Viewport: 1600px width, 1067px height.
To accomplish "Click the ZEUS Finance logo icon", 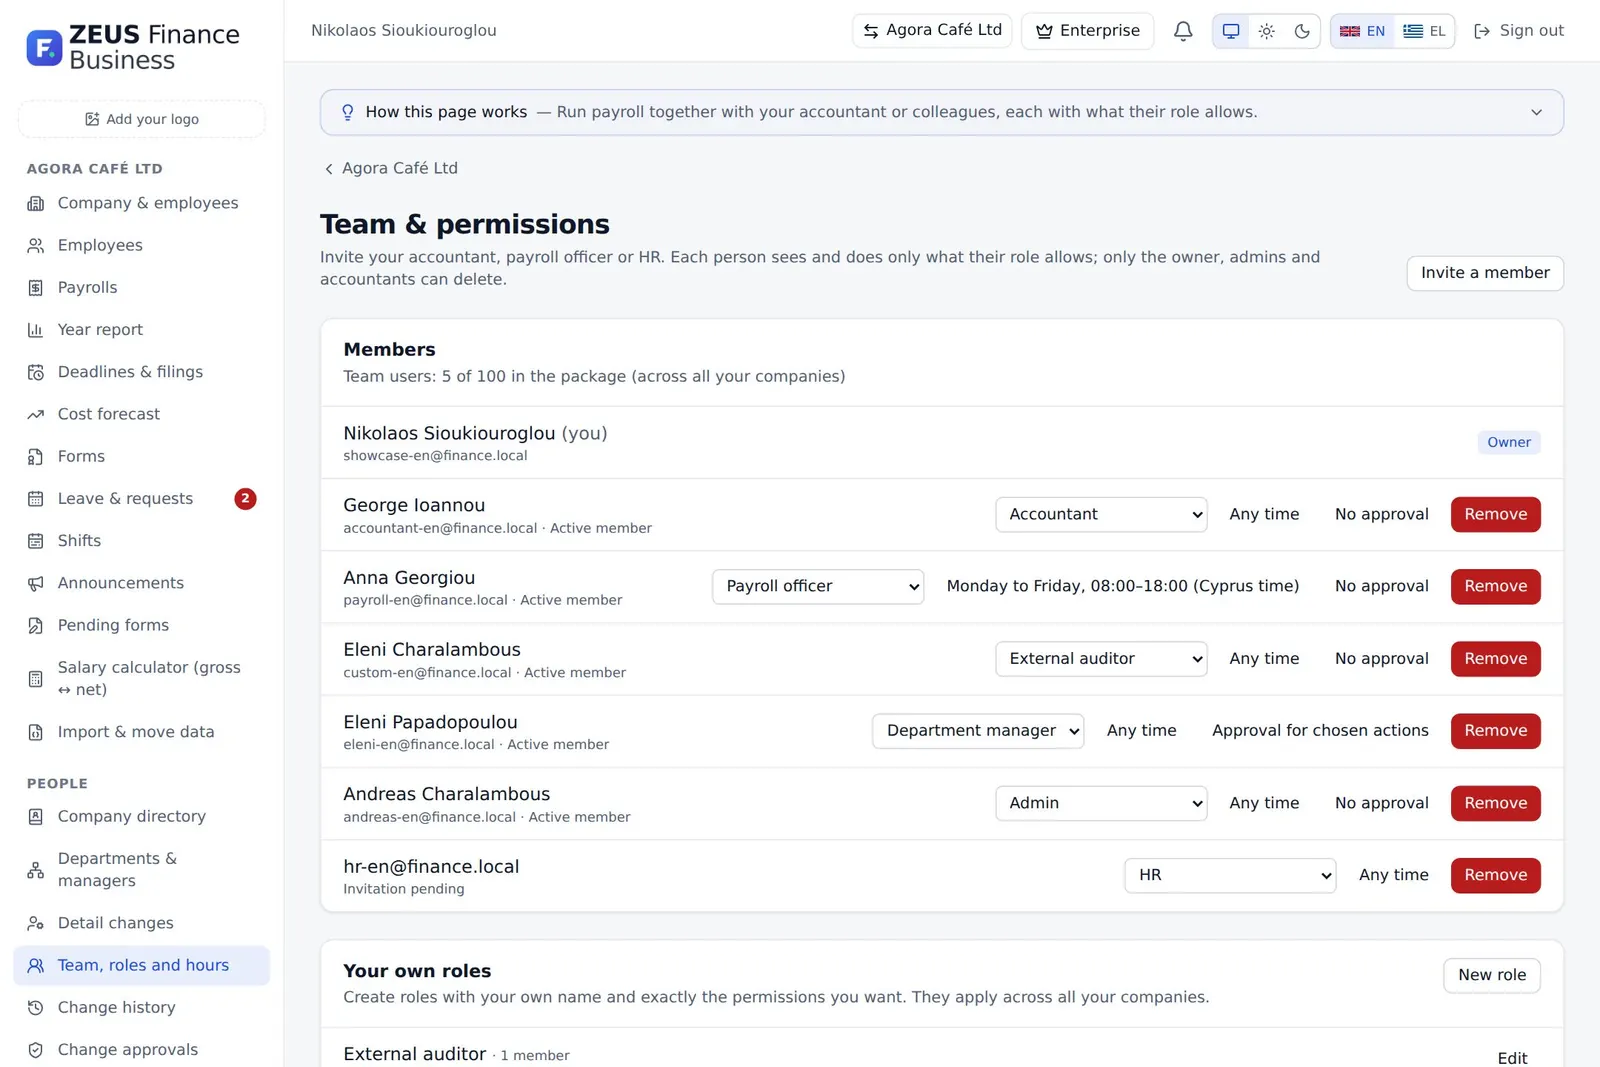I will (x=44, y=47).
